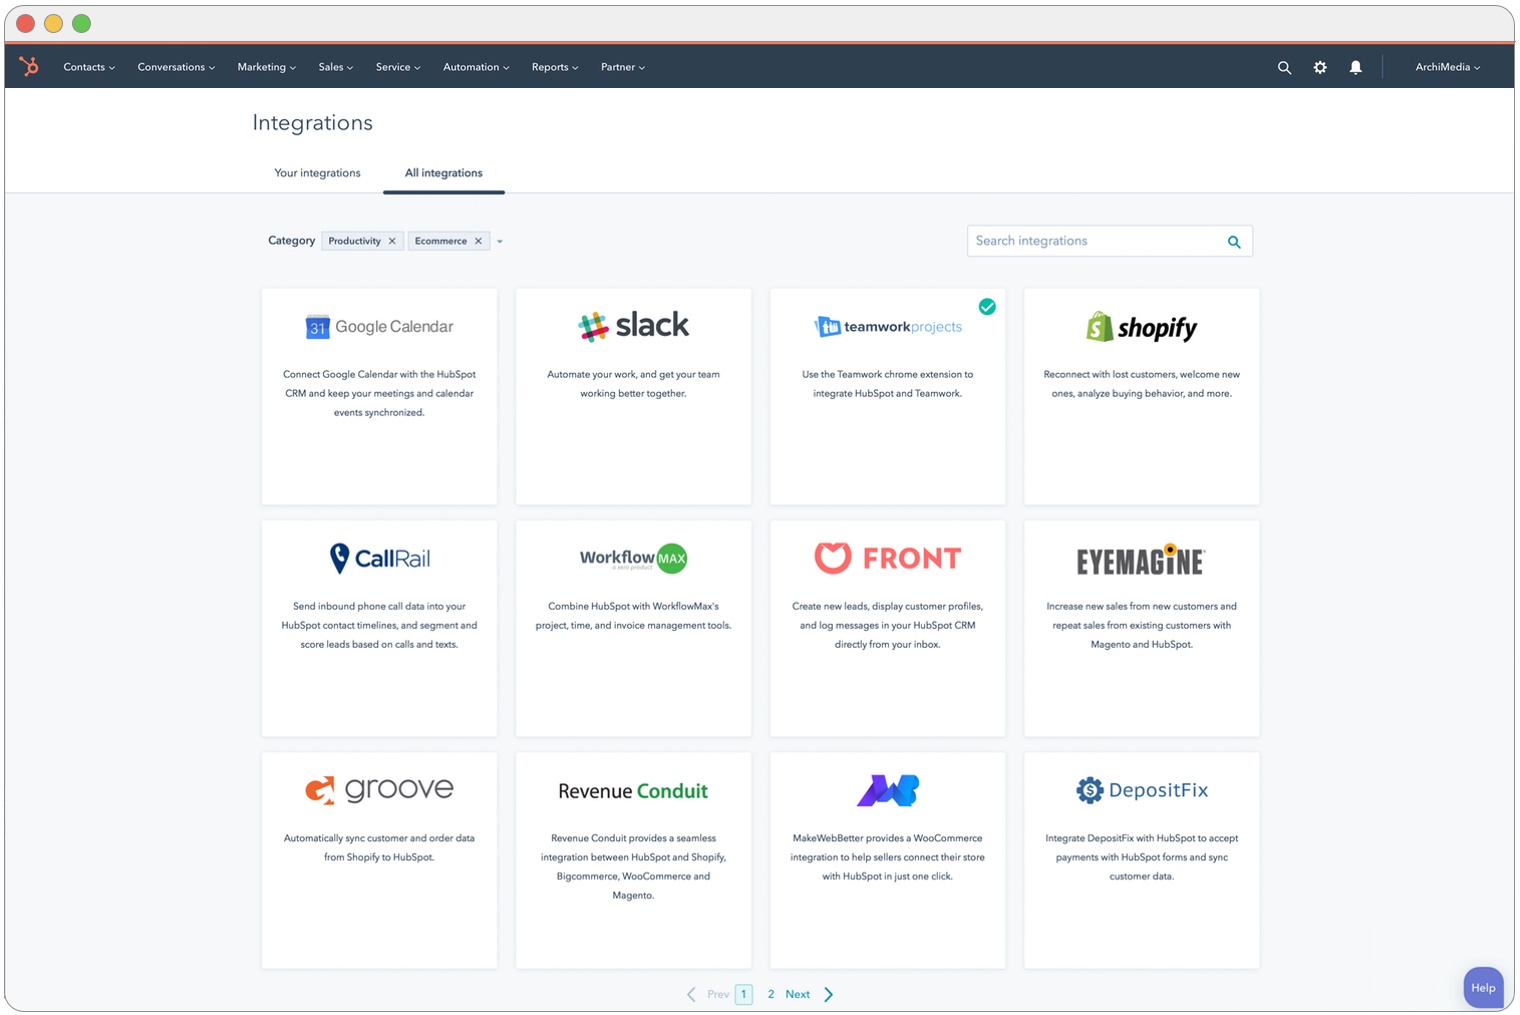
Task: Click the Prev pagination link
Action: 718,994
